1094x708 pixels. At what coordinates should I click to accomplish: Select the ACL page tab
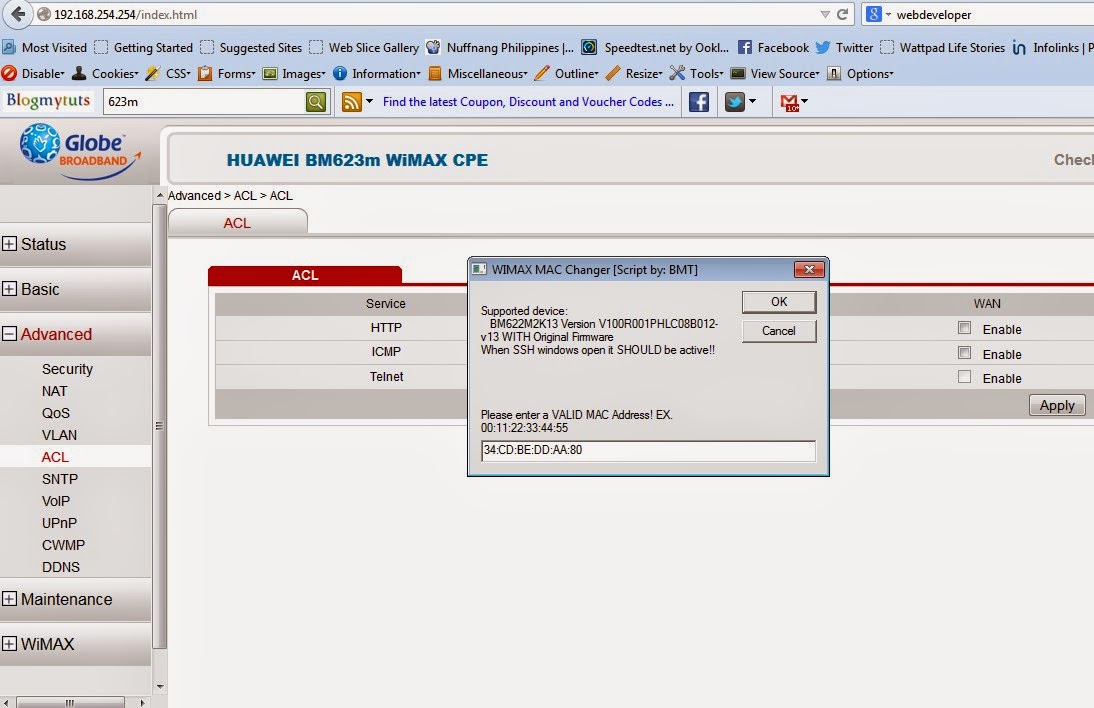pos(237,223)
